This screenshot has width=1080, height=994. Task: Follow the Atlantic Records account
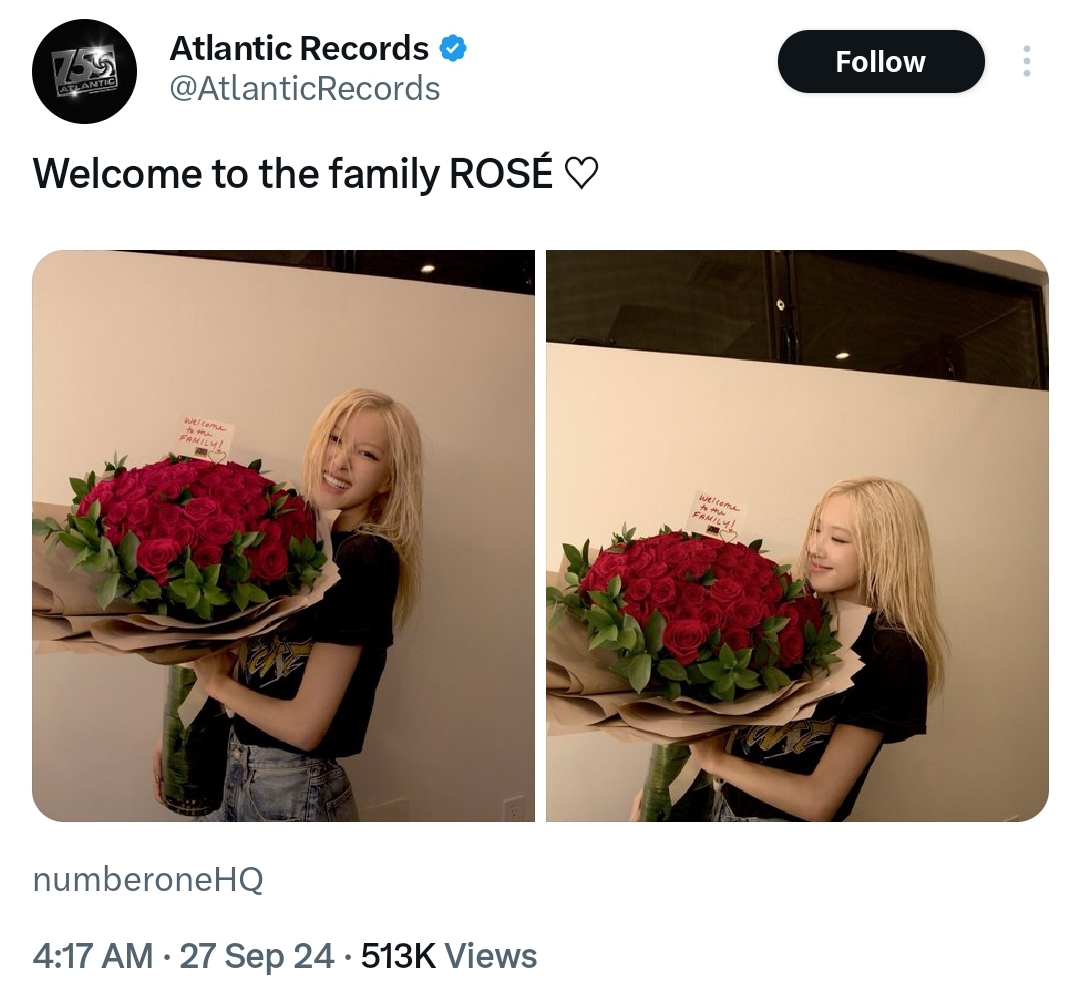point(880,61)
